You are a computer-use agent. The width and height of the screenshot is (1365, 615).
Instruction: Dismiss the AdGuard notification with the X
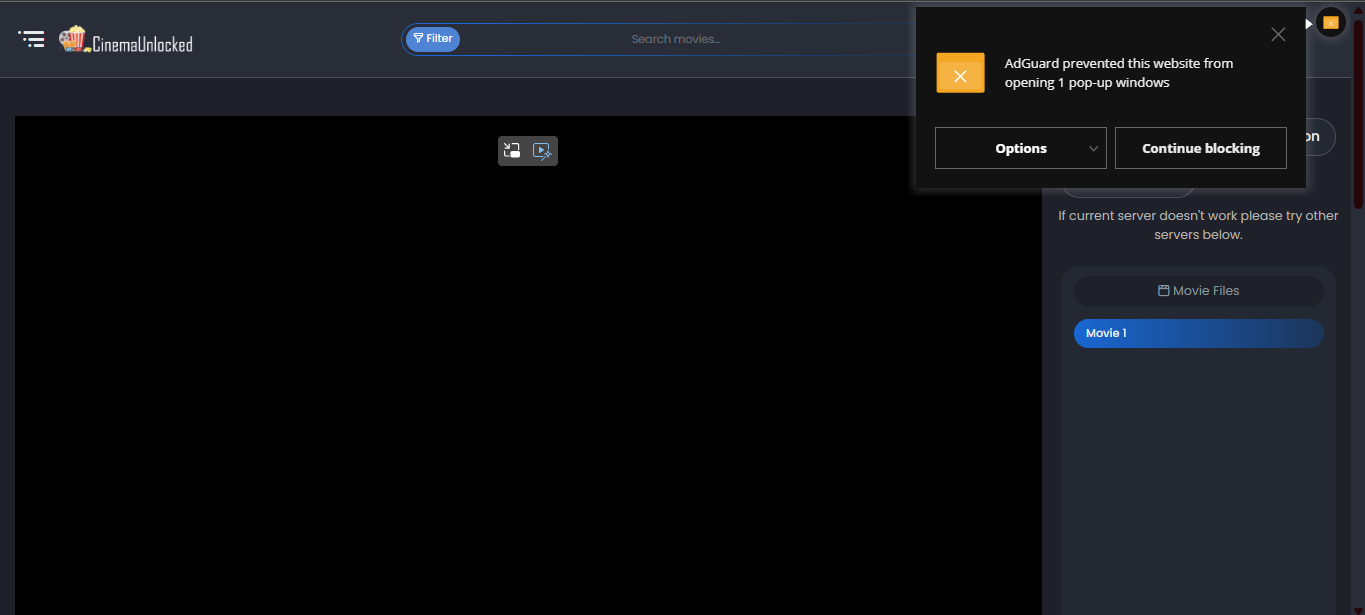tap(1278, 34)
